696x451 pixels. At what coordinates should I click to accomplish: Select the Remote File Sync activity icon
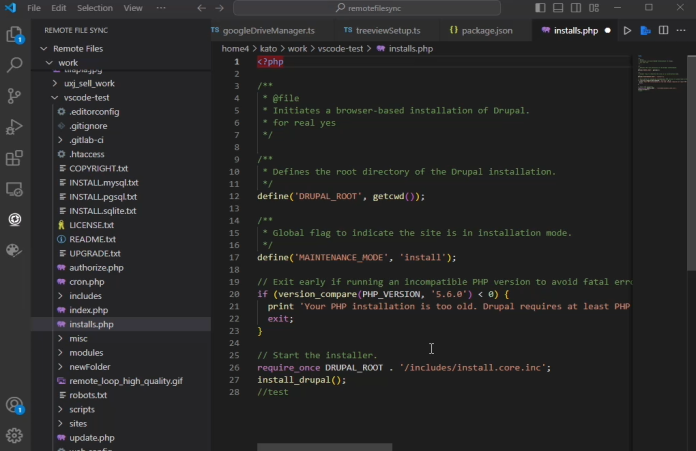click(14, 219)
